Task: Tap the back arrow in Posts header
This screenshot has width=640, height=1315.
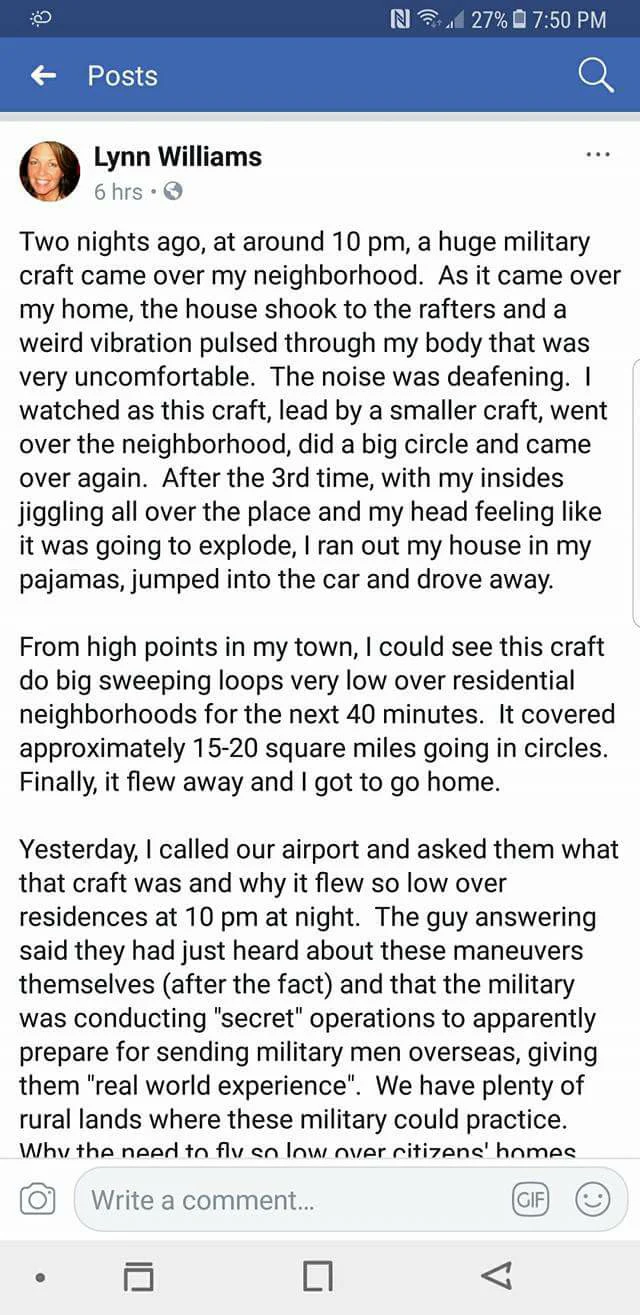Action: 43,76
